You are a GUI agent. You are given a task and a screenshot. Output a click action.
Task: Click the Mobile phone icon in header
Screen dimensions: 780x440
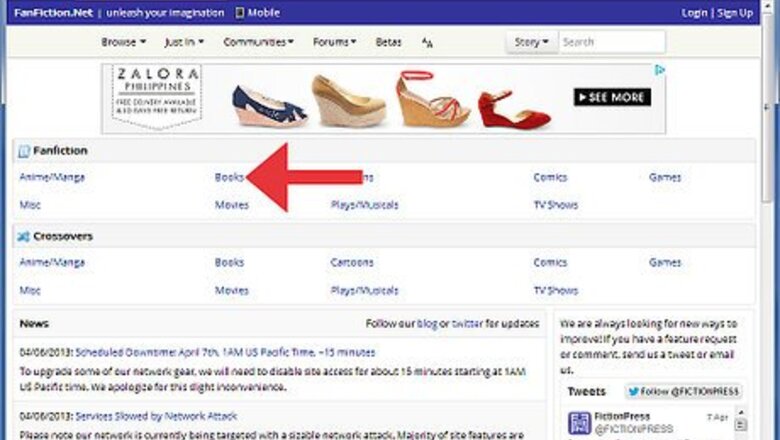click(239, 13)
